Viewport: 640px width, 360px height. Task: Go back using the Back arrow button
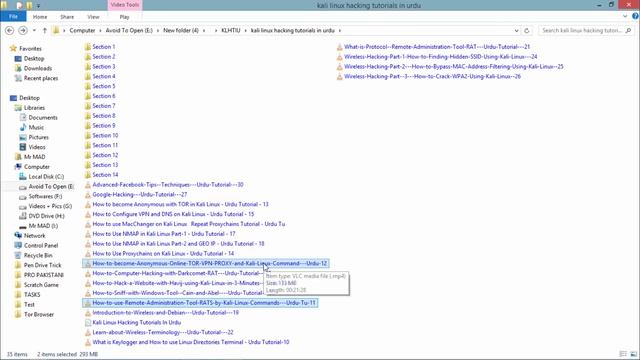tap(10, 31)
